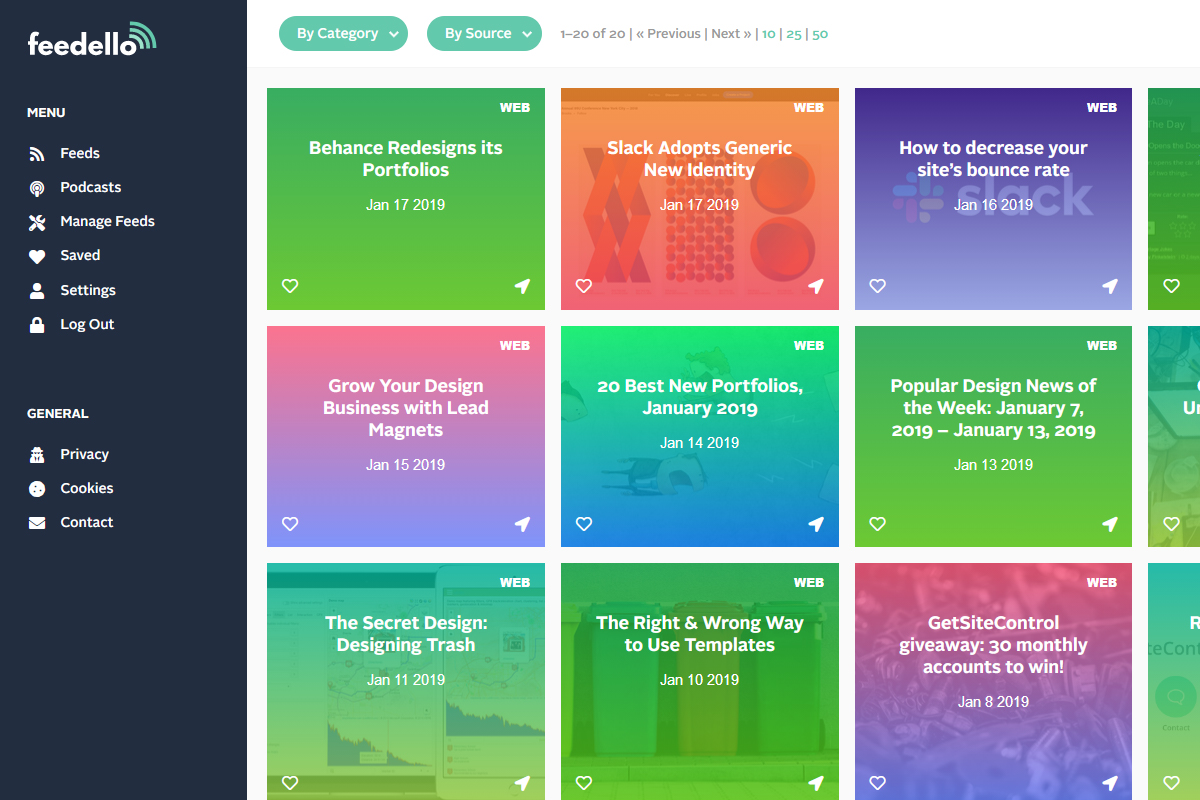Open the Contact link

[87, 523]
